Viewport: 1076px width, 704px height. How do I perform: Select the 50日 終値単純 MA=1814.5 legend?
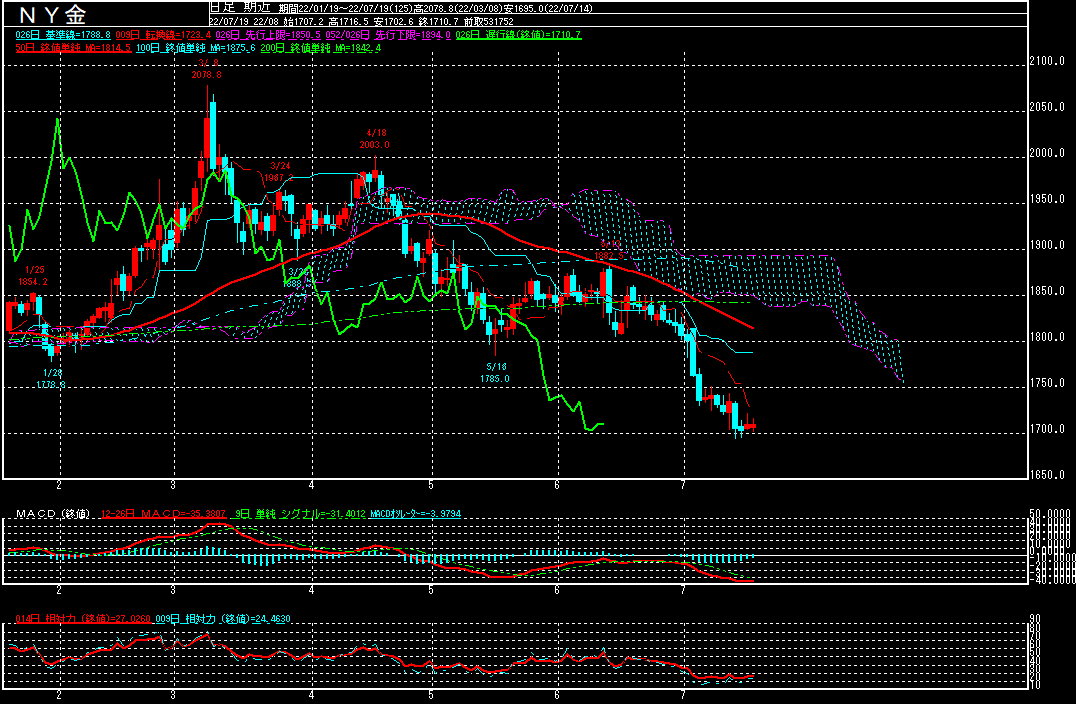73,48
